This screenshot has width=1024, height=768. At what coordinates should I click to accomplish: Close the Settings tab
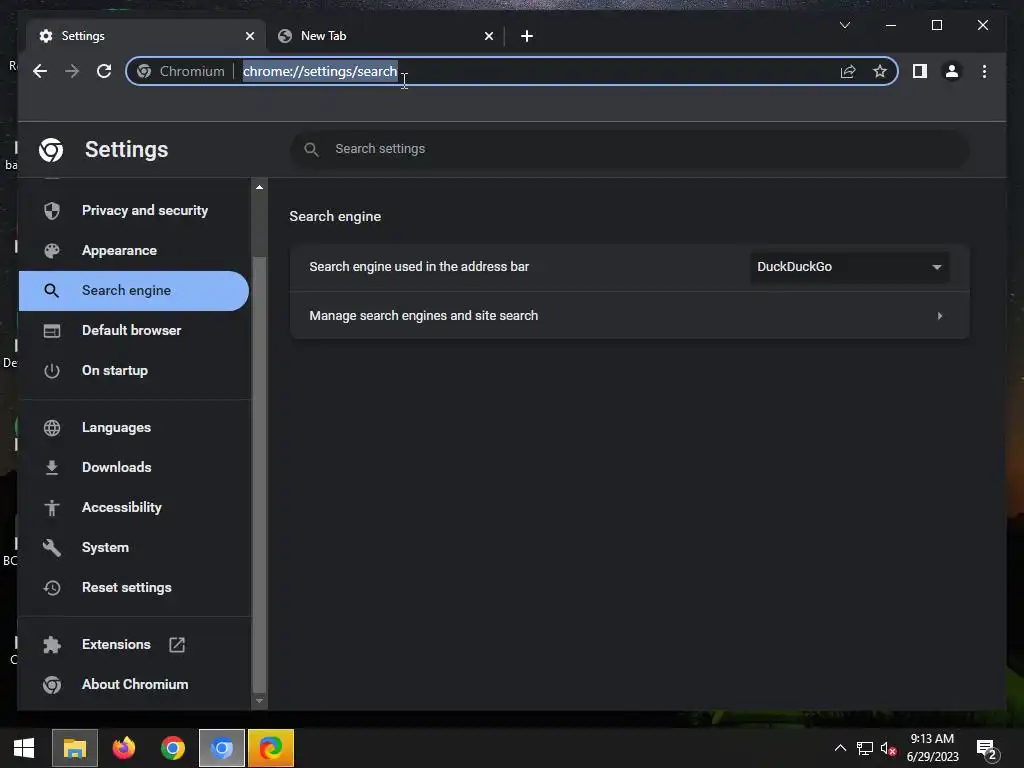[x=249, y=36]
